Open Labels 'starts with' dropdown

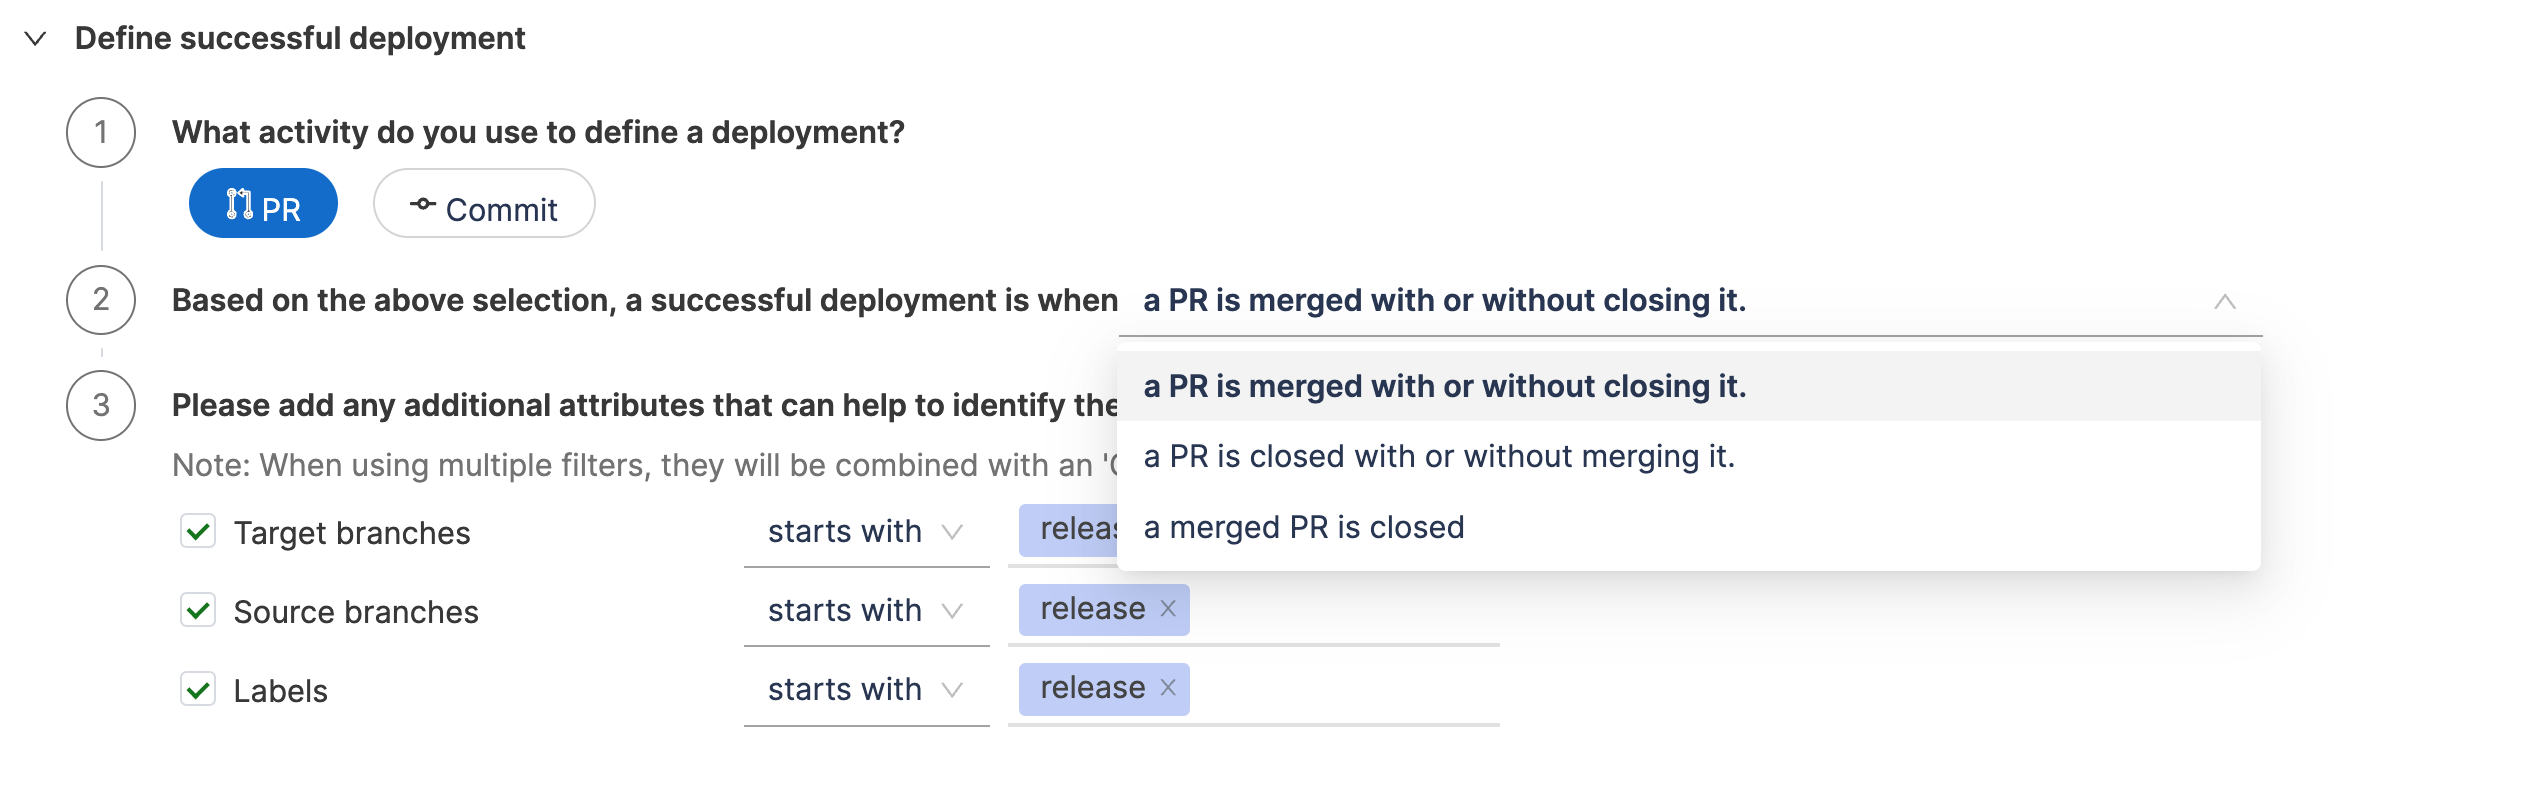(865, 690)
